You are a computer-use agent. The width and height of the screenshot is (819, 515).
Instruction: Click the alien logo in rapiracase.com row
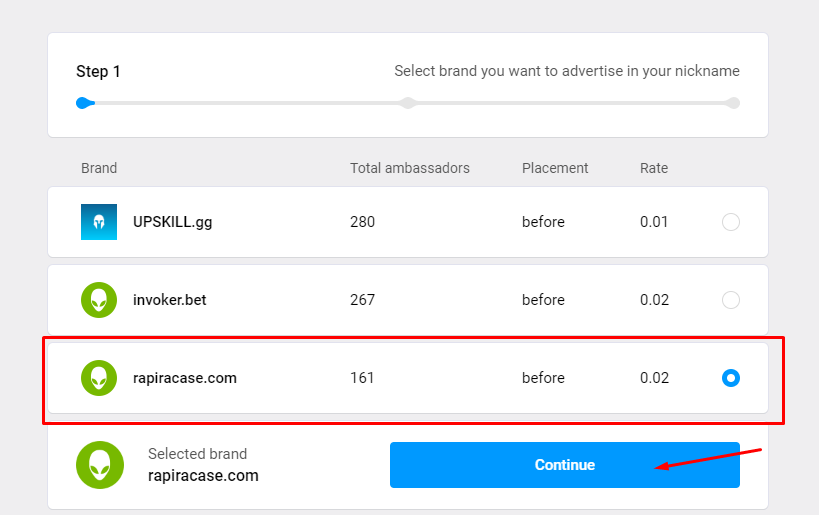99,378
